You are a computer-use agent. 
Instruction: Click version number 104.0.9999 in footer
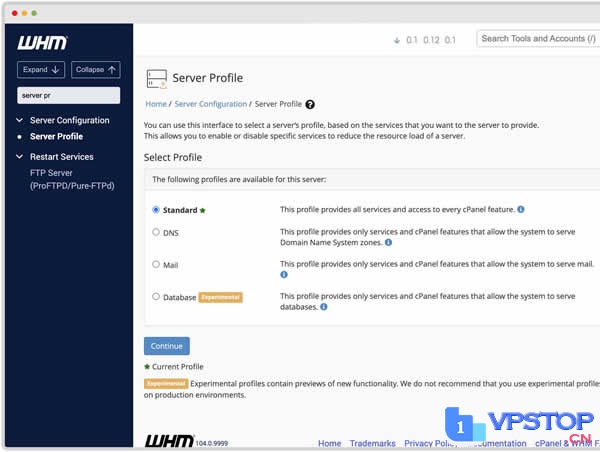[x=212, y=443]
